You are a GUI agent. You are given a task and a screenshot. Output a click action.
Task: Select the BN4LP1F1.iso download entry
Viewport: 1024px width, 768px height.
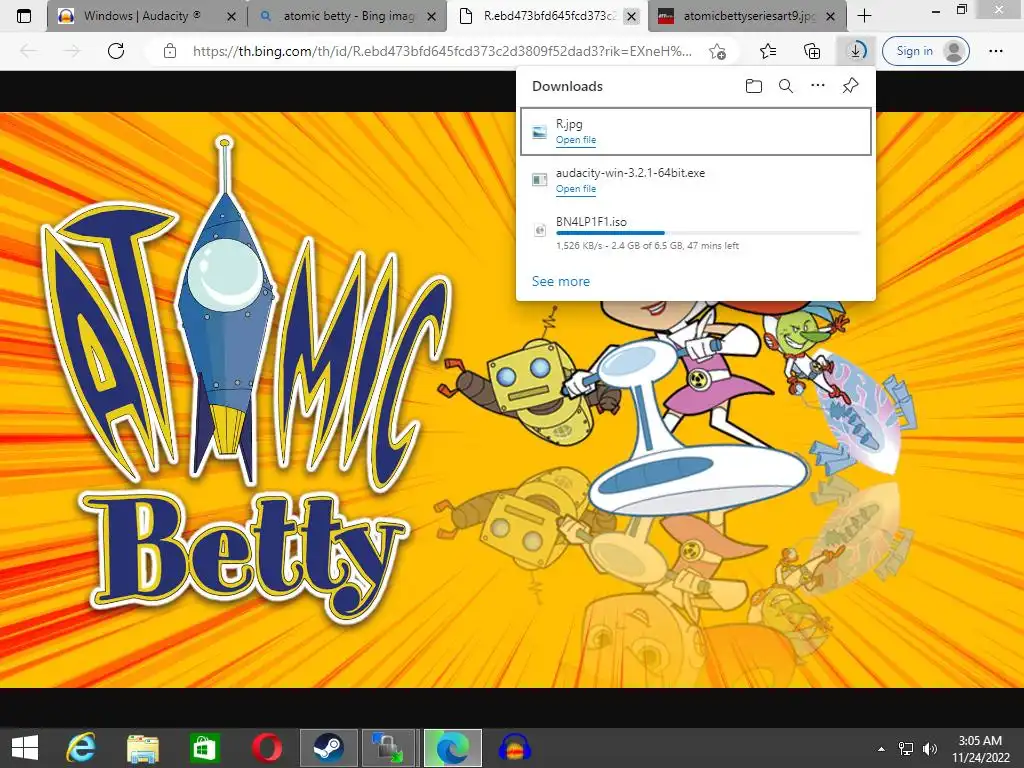tap(696, 234)
